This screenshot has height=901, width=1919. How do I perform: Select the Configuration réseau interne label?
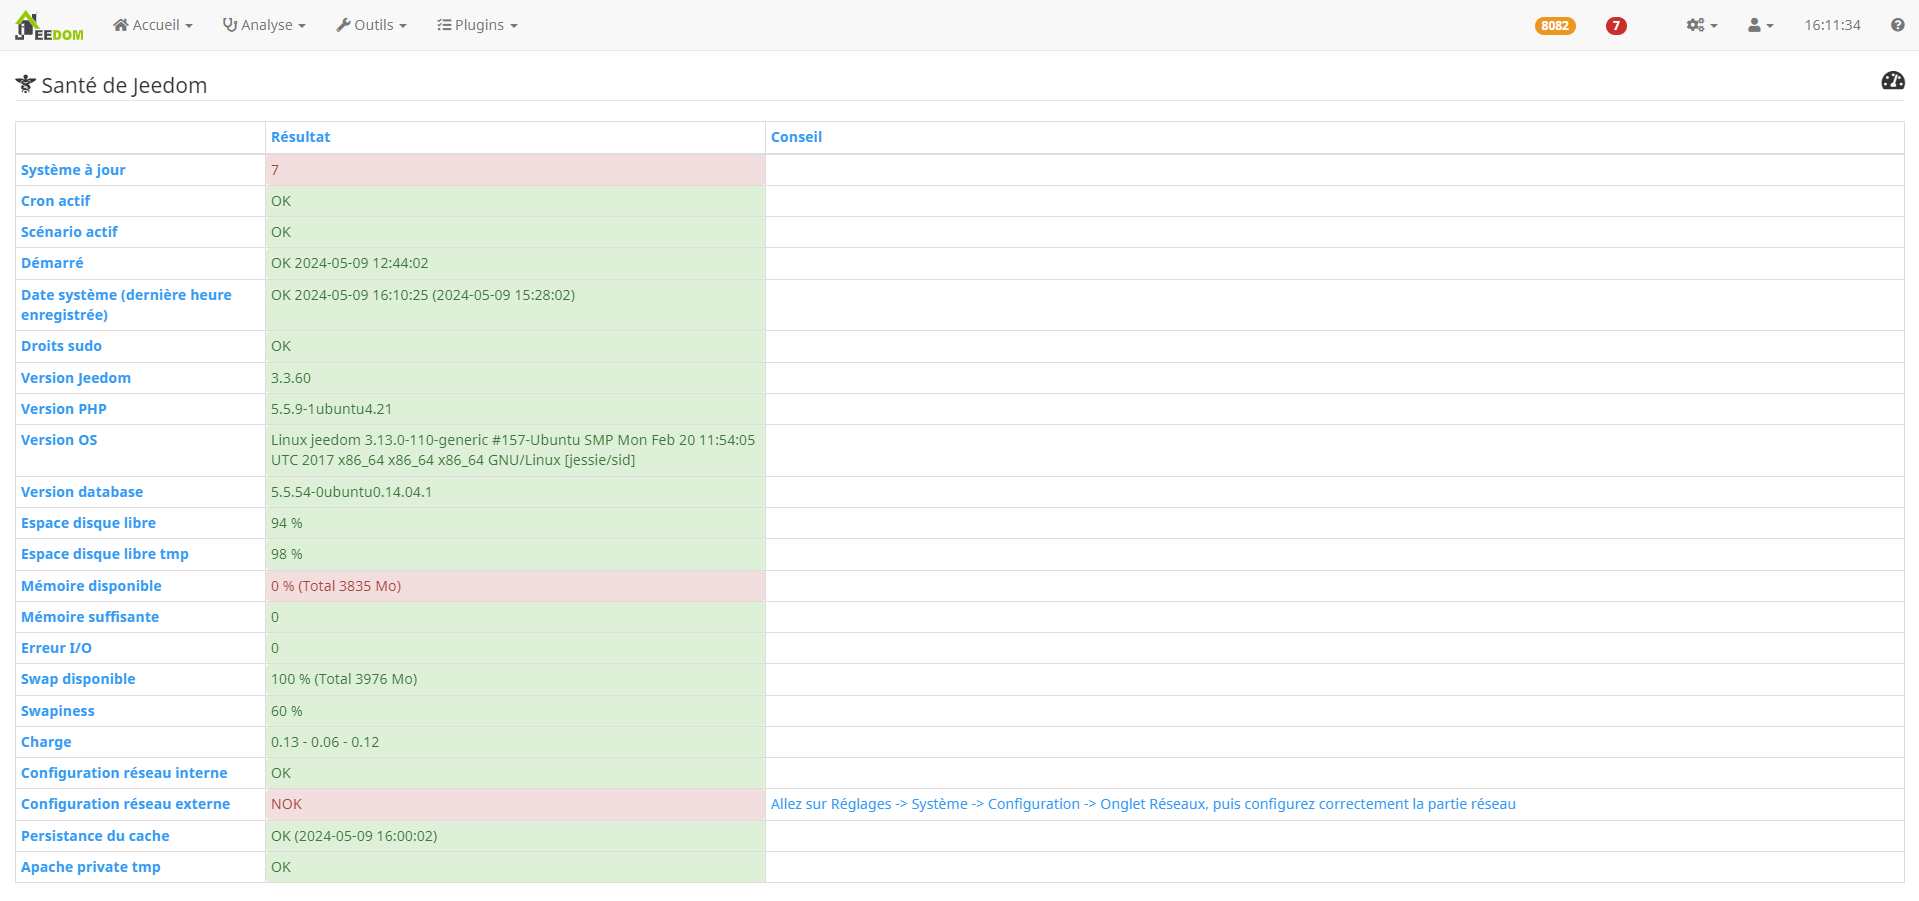[x=124, y=773]
